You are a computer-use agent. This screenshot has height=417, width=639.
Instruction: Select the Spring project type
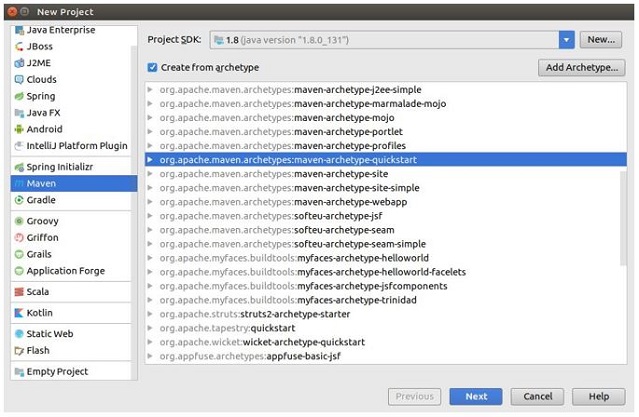tap(71, 96)
